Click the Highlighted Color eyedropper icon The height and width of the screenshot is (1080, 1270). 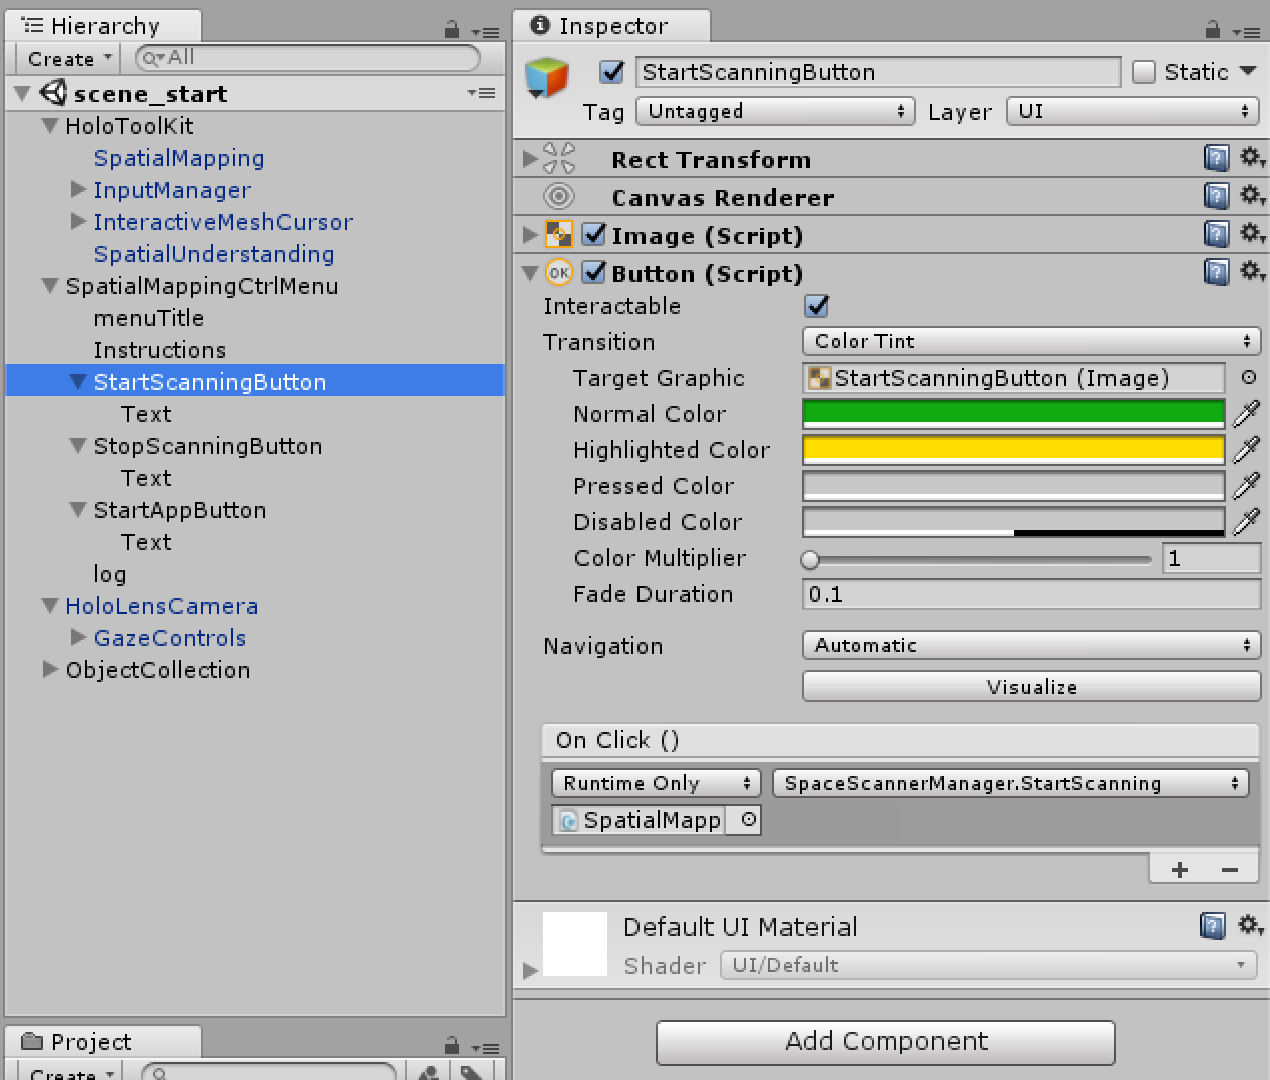(1246, 449)
